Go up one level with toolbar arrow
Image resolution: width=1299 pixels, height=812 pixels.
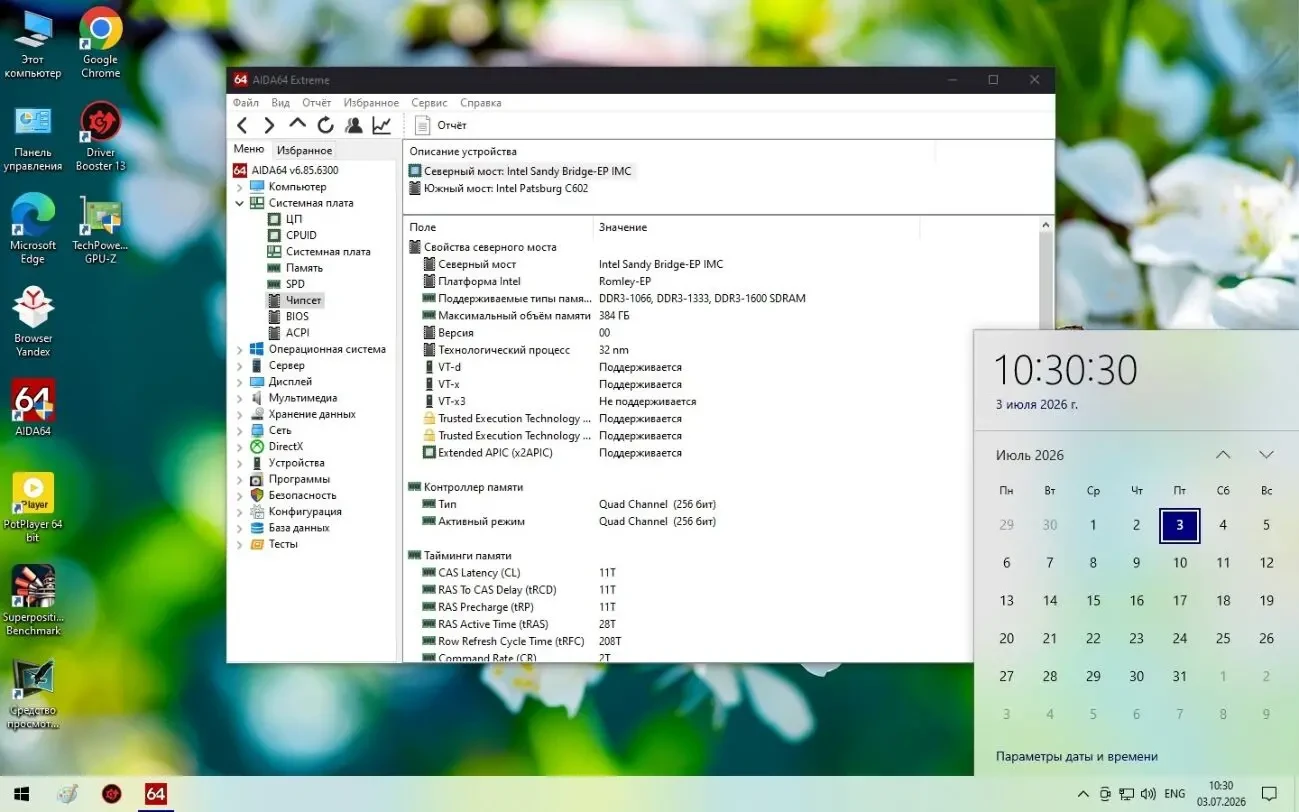(x=297, y=124)
